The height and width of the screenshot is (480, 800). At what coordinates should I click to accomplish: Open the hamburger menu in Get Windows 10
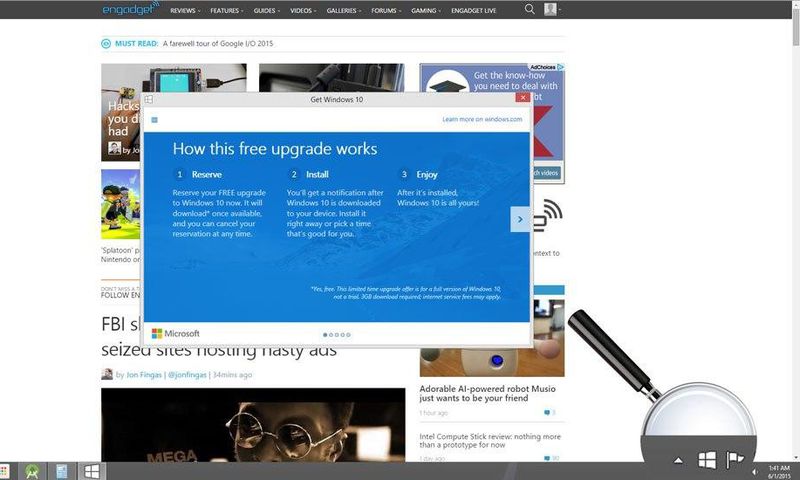pos(155,120)
